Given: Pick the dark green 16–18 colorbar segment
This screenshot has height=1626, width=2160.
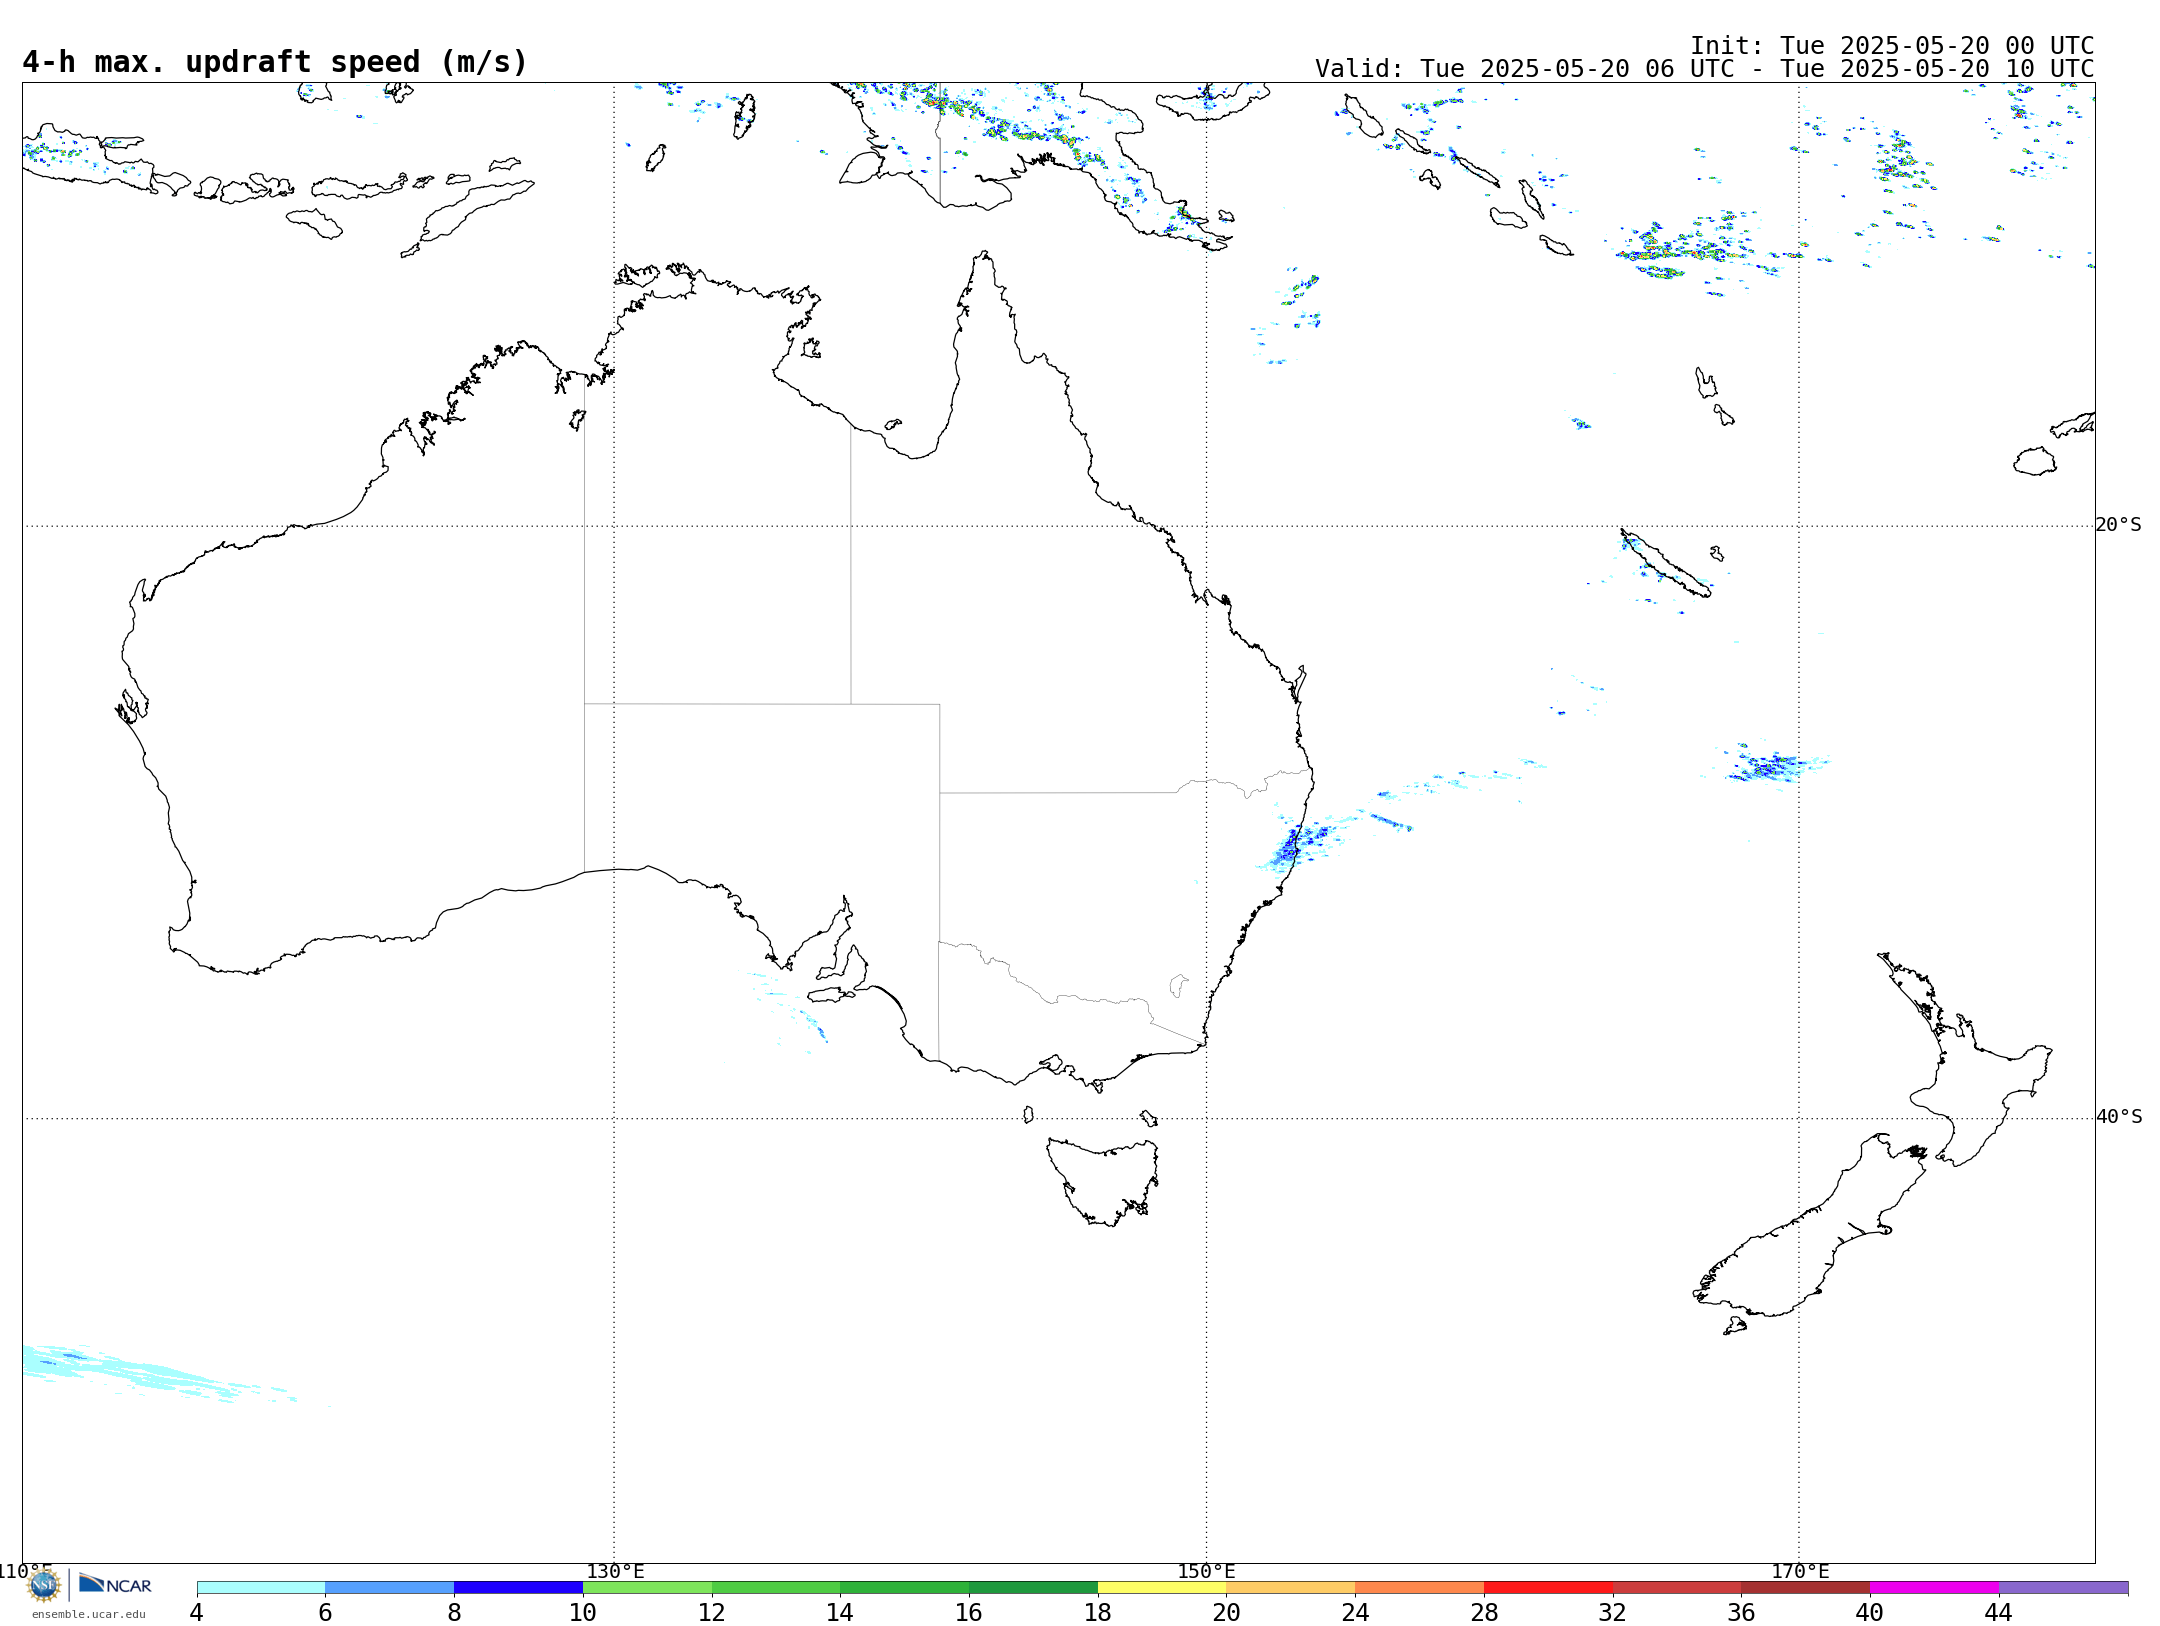Looking at the screenshot, I should tap(1033, 1588).
